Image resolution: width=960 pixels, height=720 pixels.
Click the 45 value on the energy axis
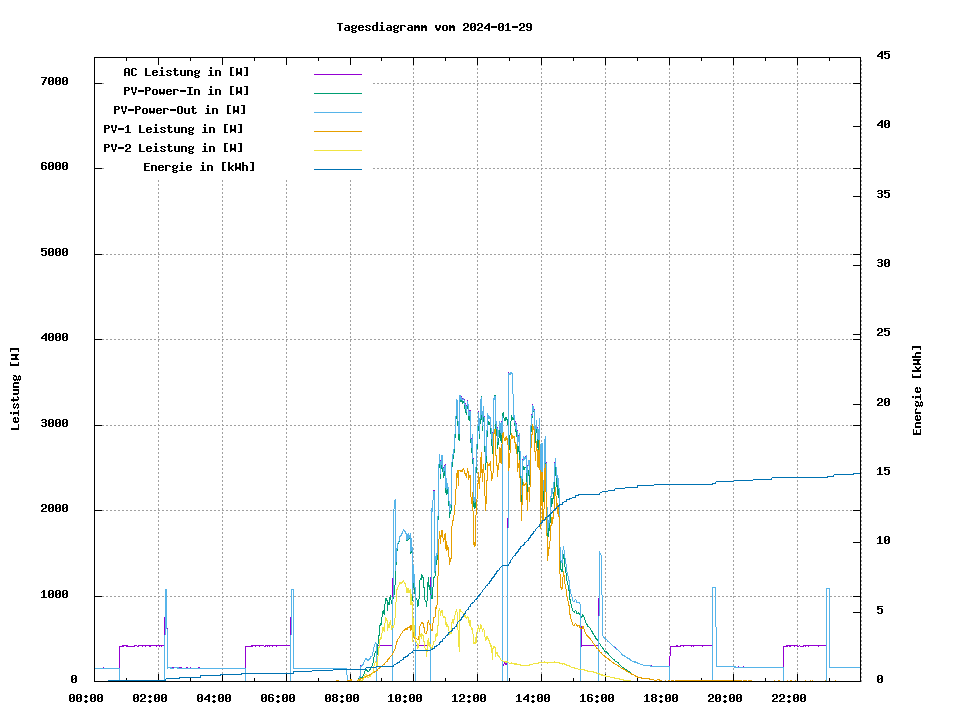coord(883,55)
